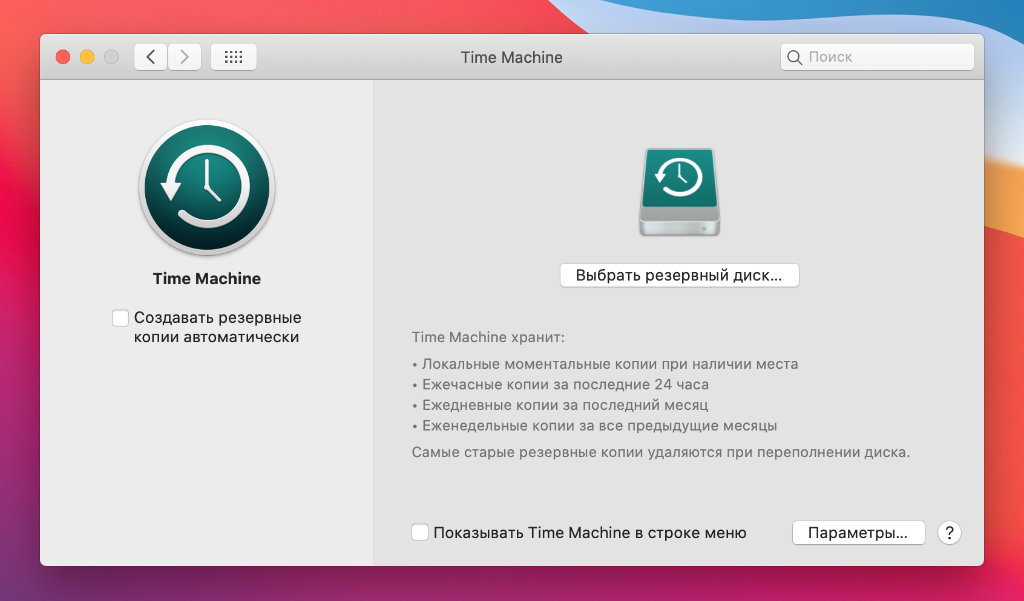Close the window with red button

point(63,57)
